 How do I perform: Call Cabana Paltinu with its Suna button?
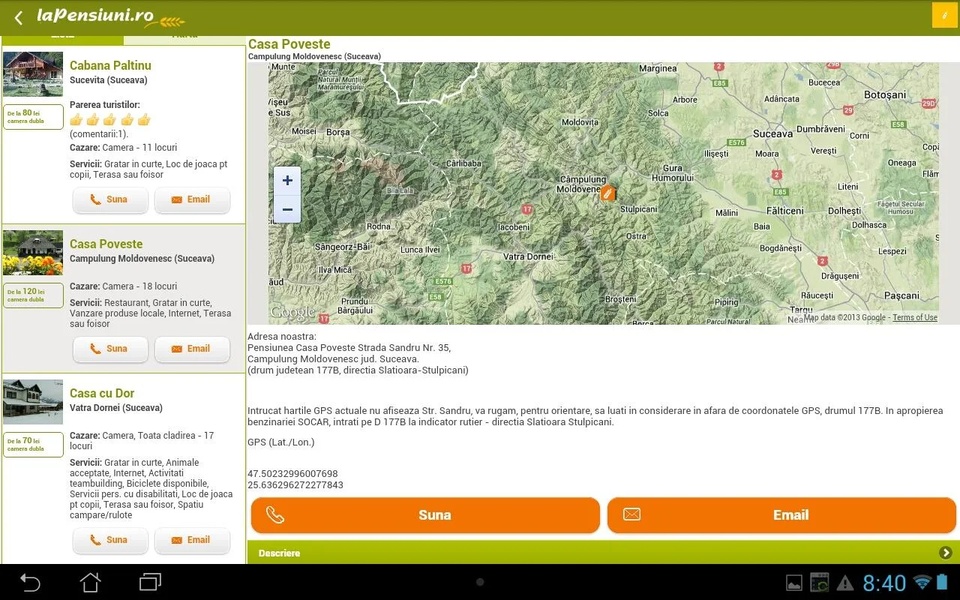pos(110,200)
